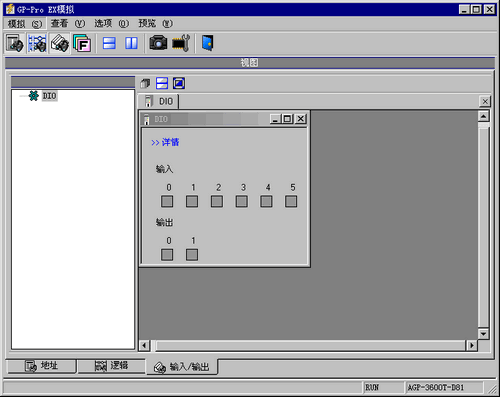Switch to the 逻辑 bottom tab
This screenshot has width=500, height=397.
pyautogui.click(x=111, y=366)
